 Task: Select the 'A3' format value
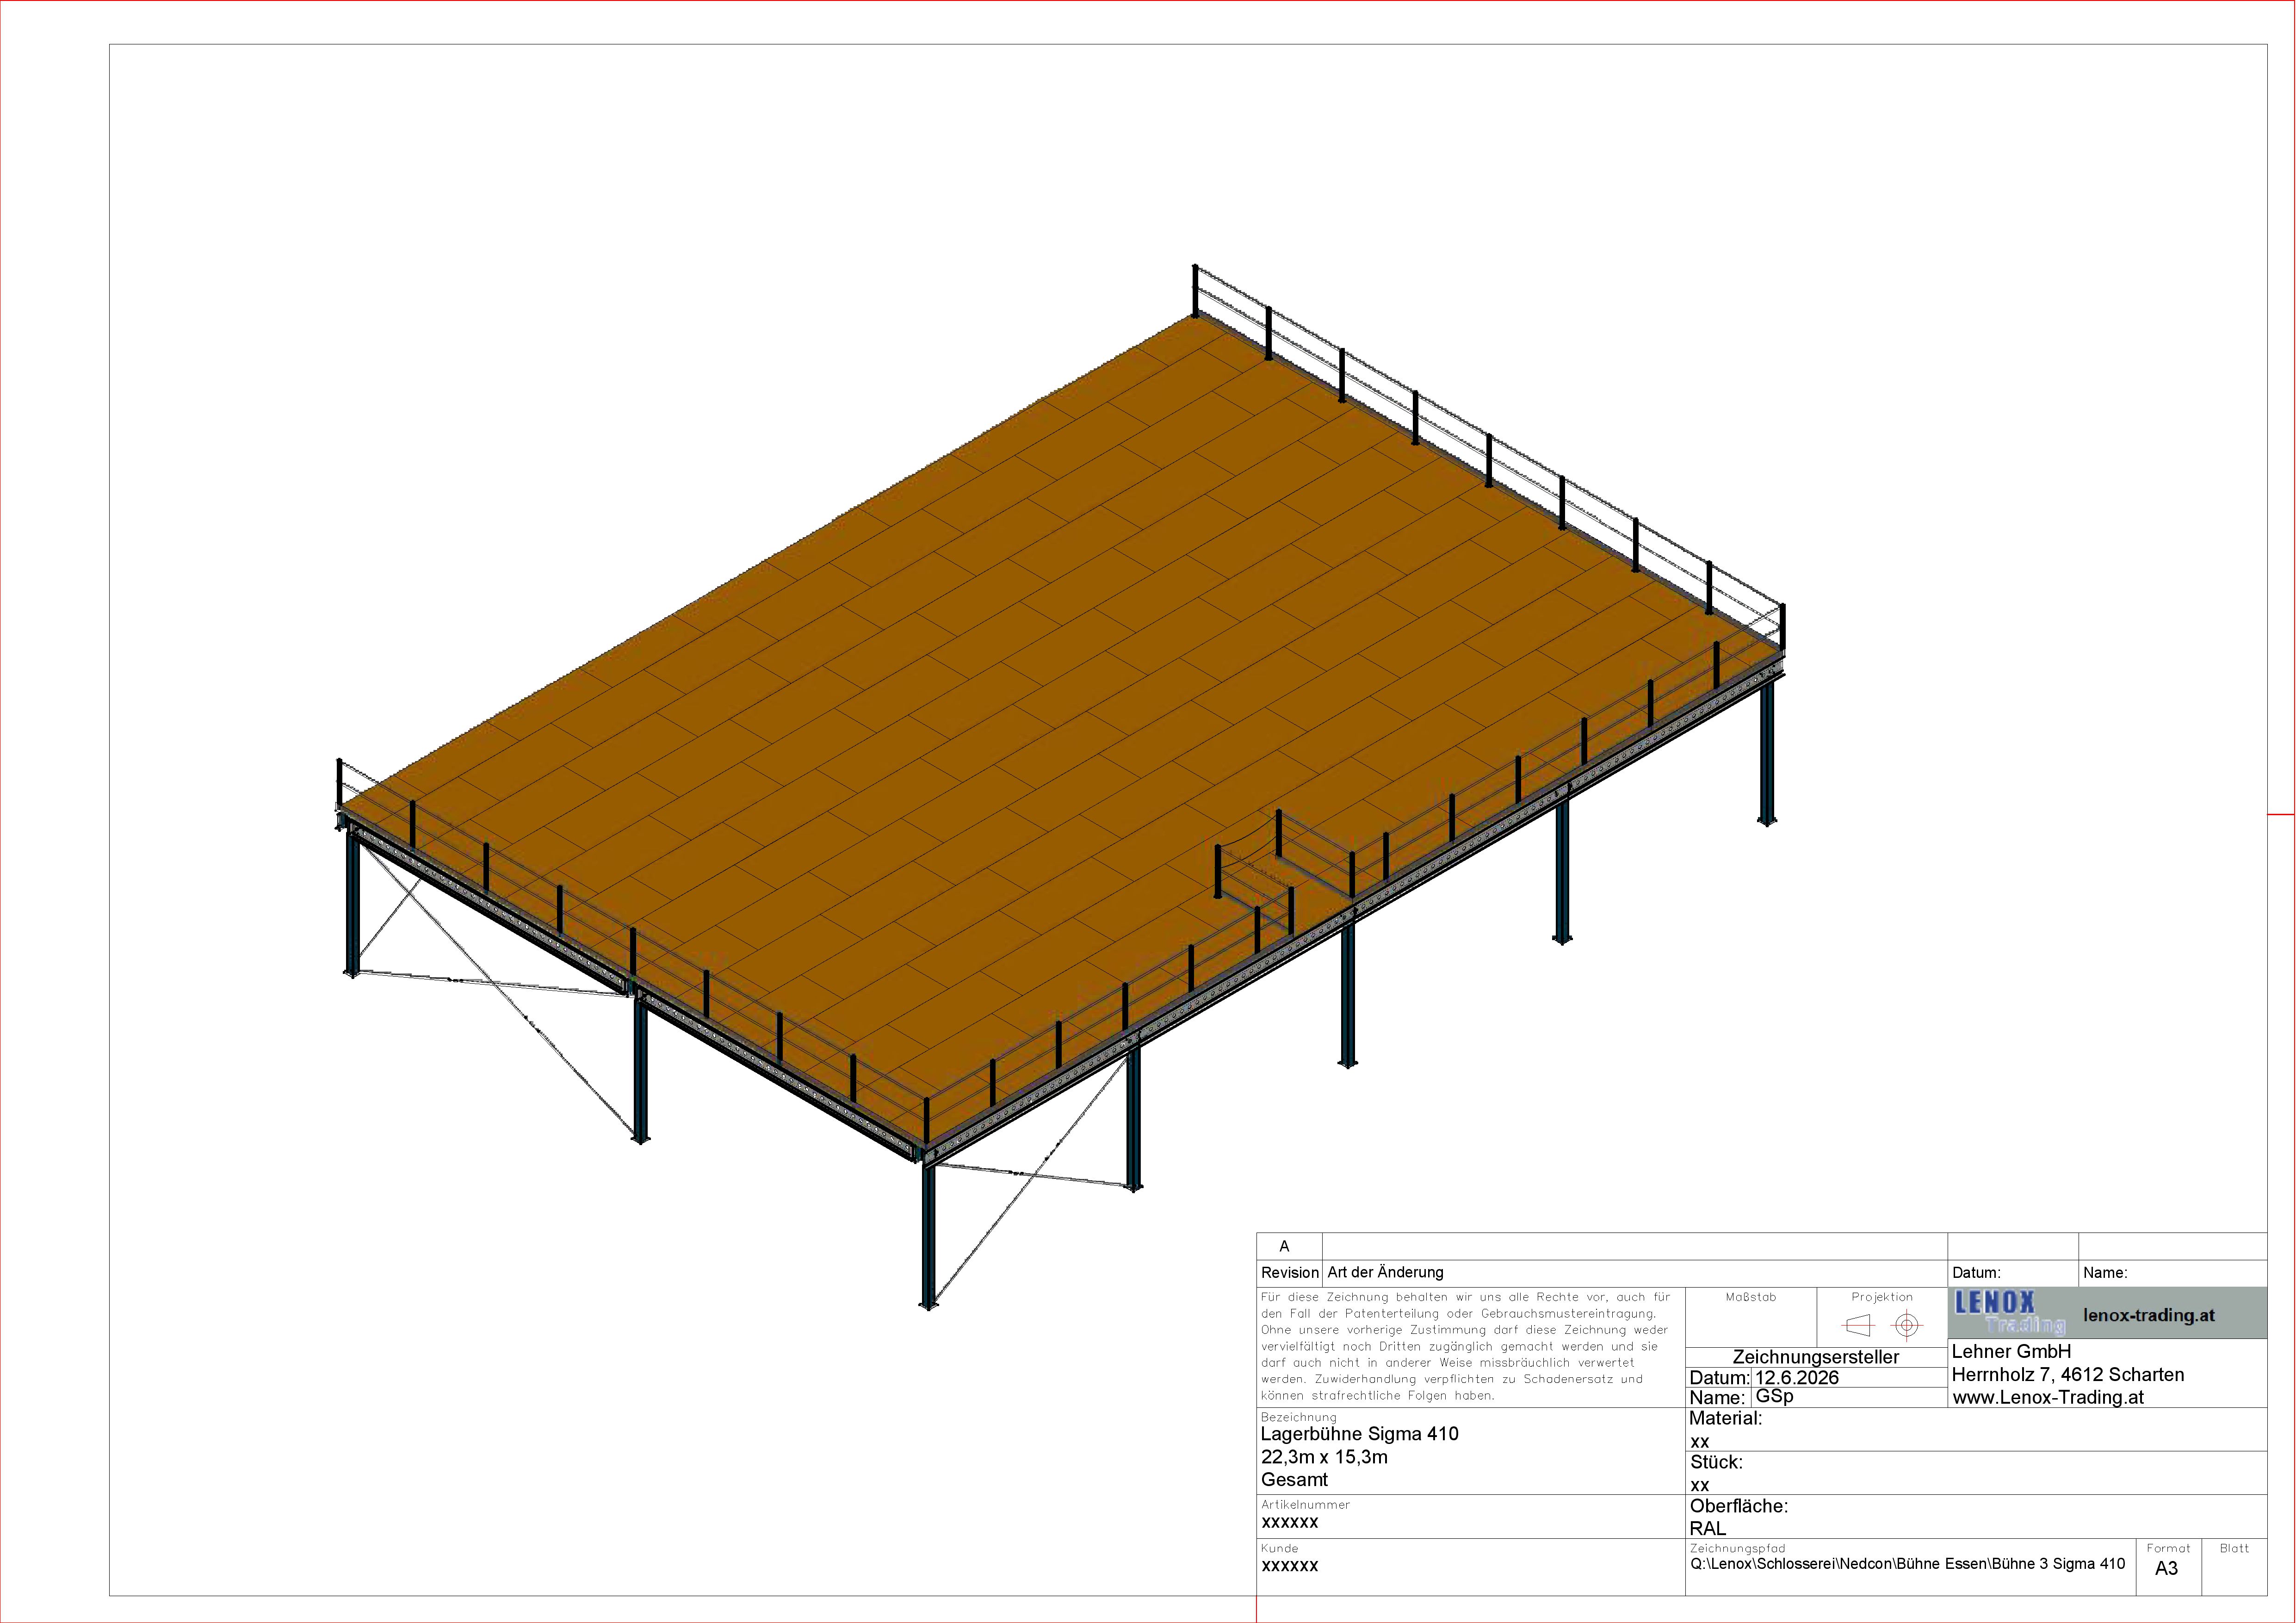(2166, 1569)
